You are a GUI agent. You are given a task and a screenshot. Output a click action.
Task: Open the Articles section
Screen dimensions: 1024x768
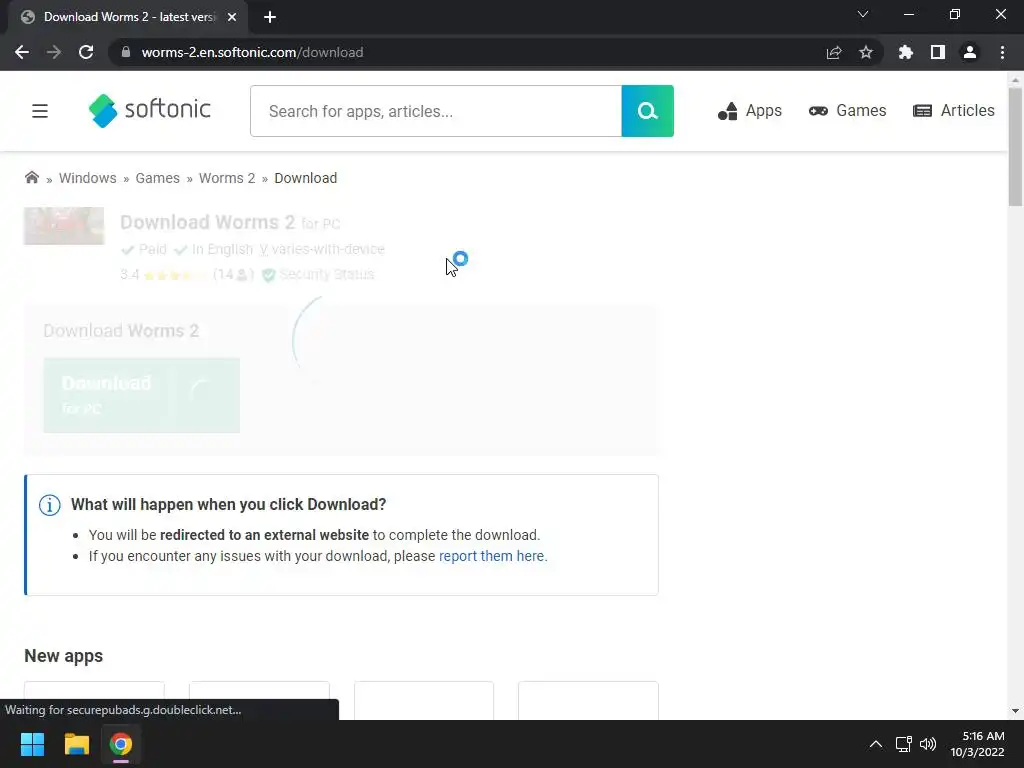coord(953,111)
